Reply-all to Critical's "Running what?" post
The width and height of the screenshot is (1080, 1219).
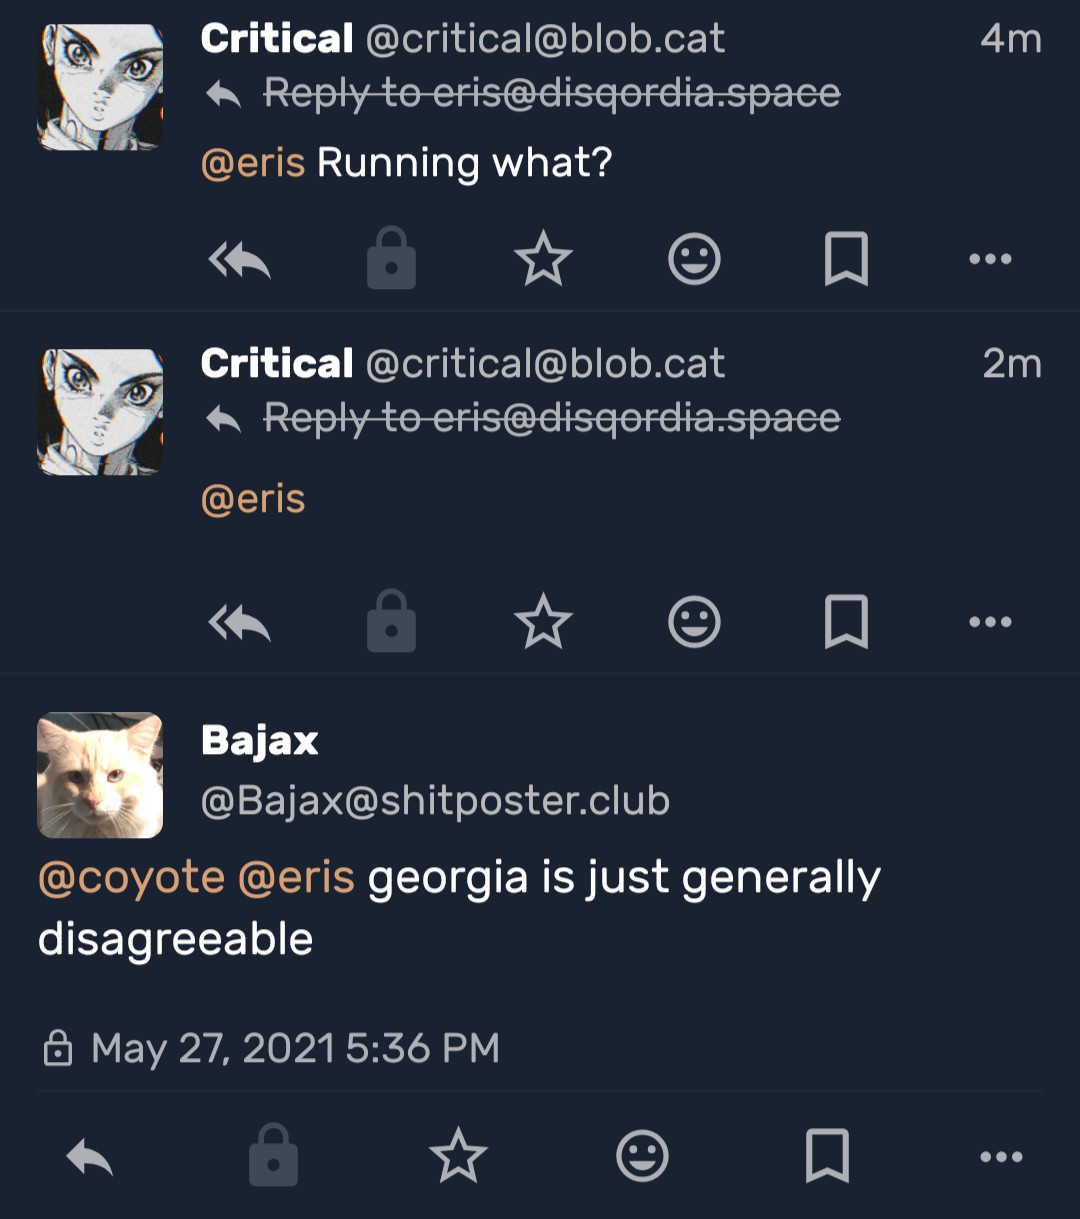coord(239,260)
